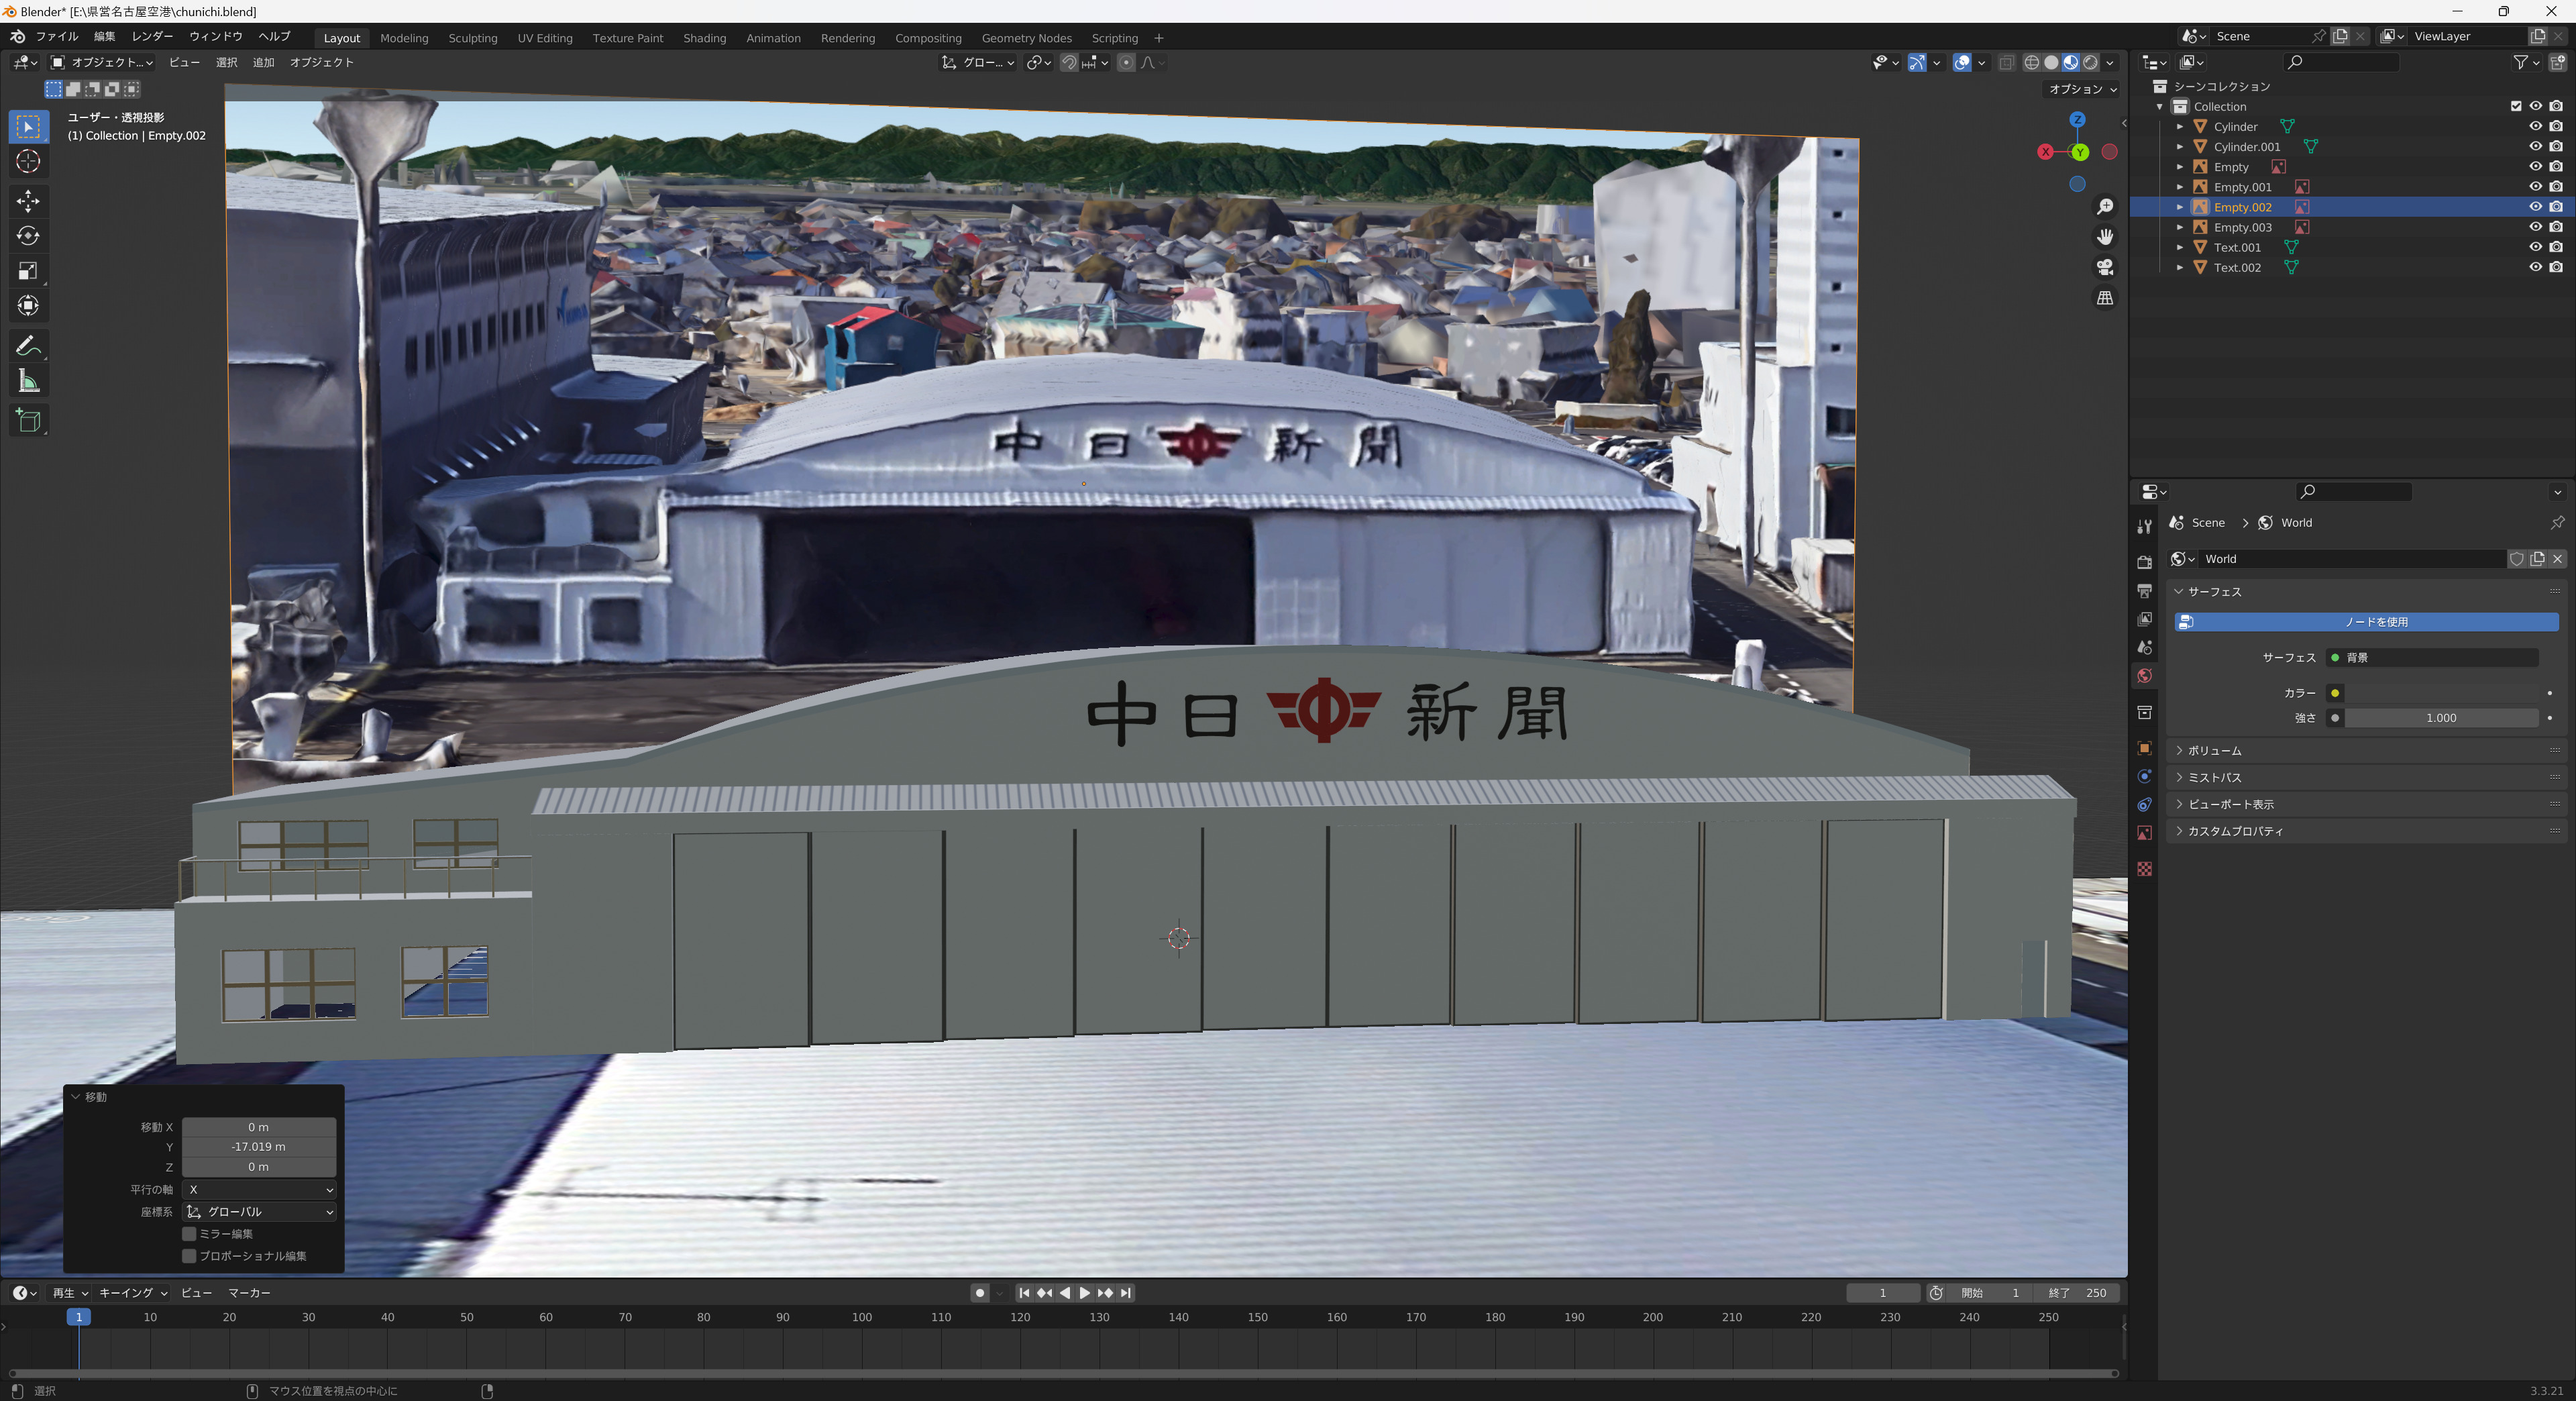Enable the プロポーショナル編集 checkbox
The width and height of the screenshot is (2576, 1401).
pos(189,1256)
